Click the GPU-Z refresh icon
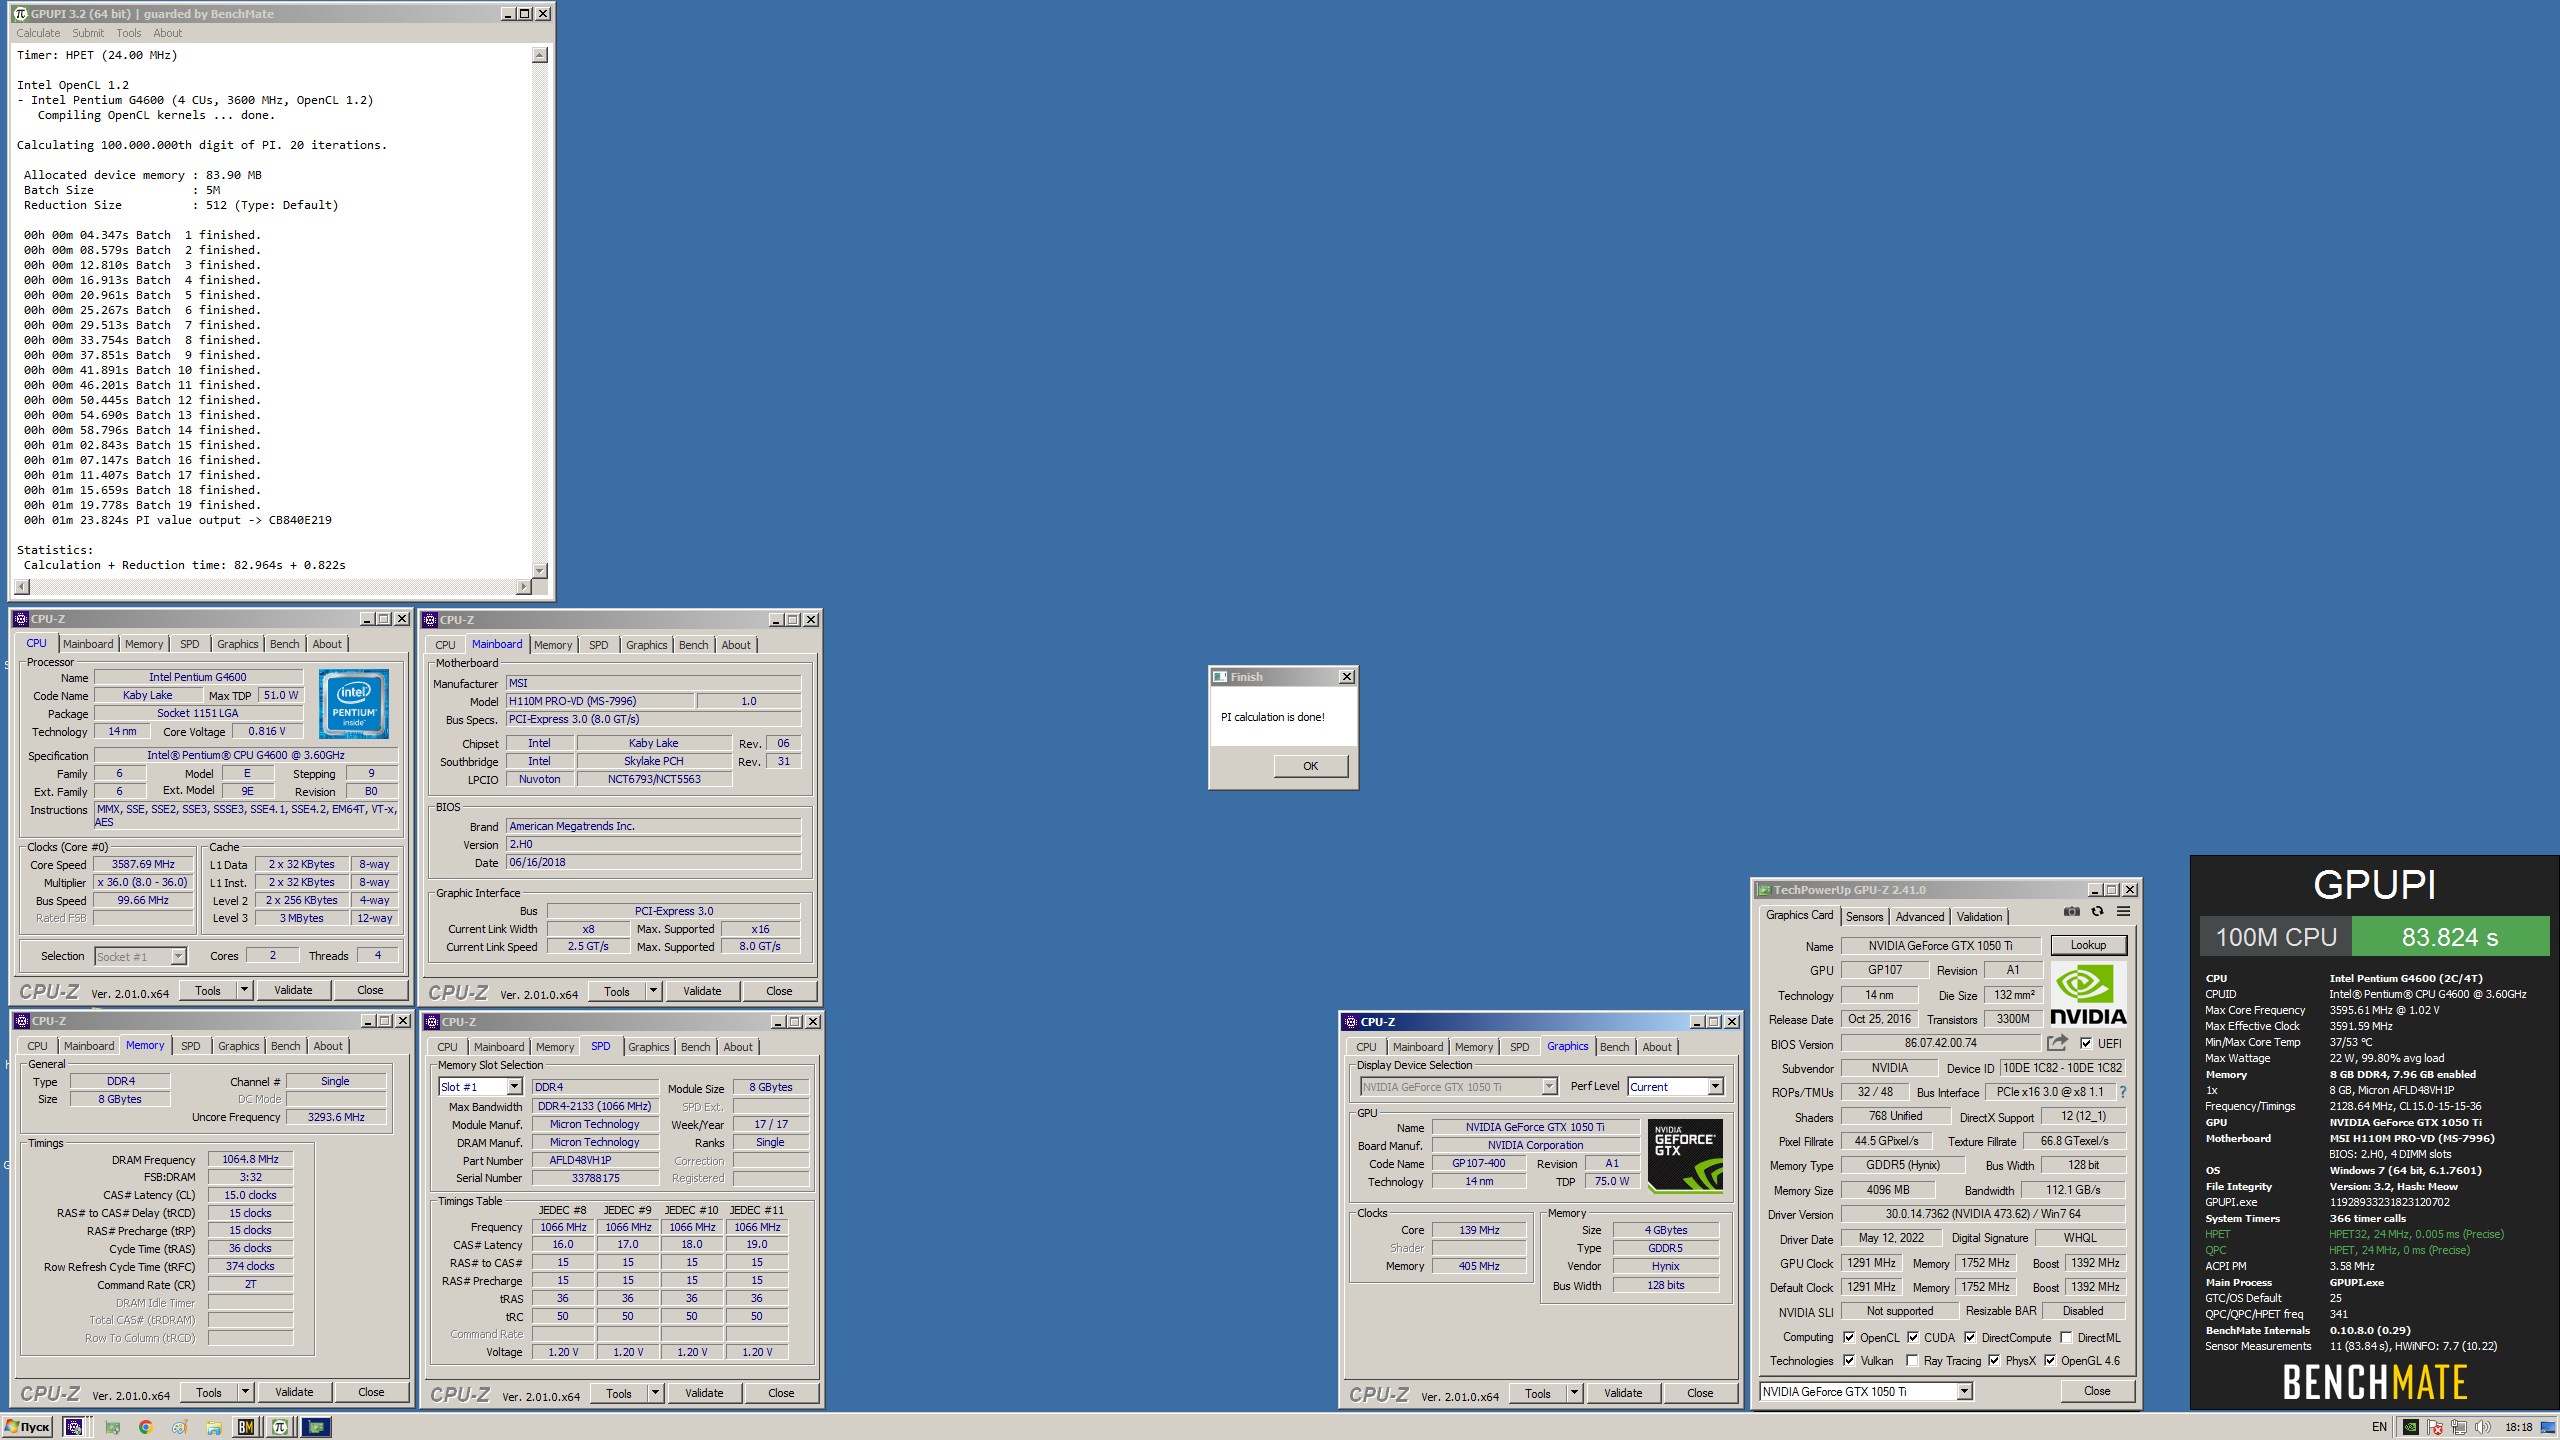 point(2097,911)
